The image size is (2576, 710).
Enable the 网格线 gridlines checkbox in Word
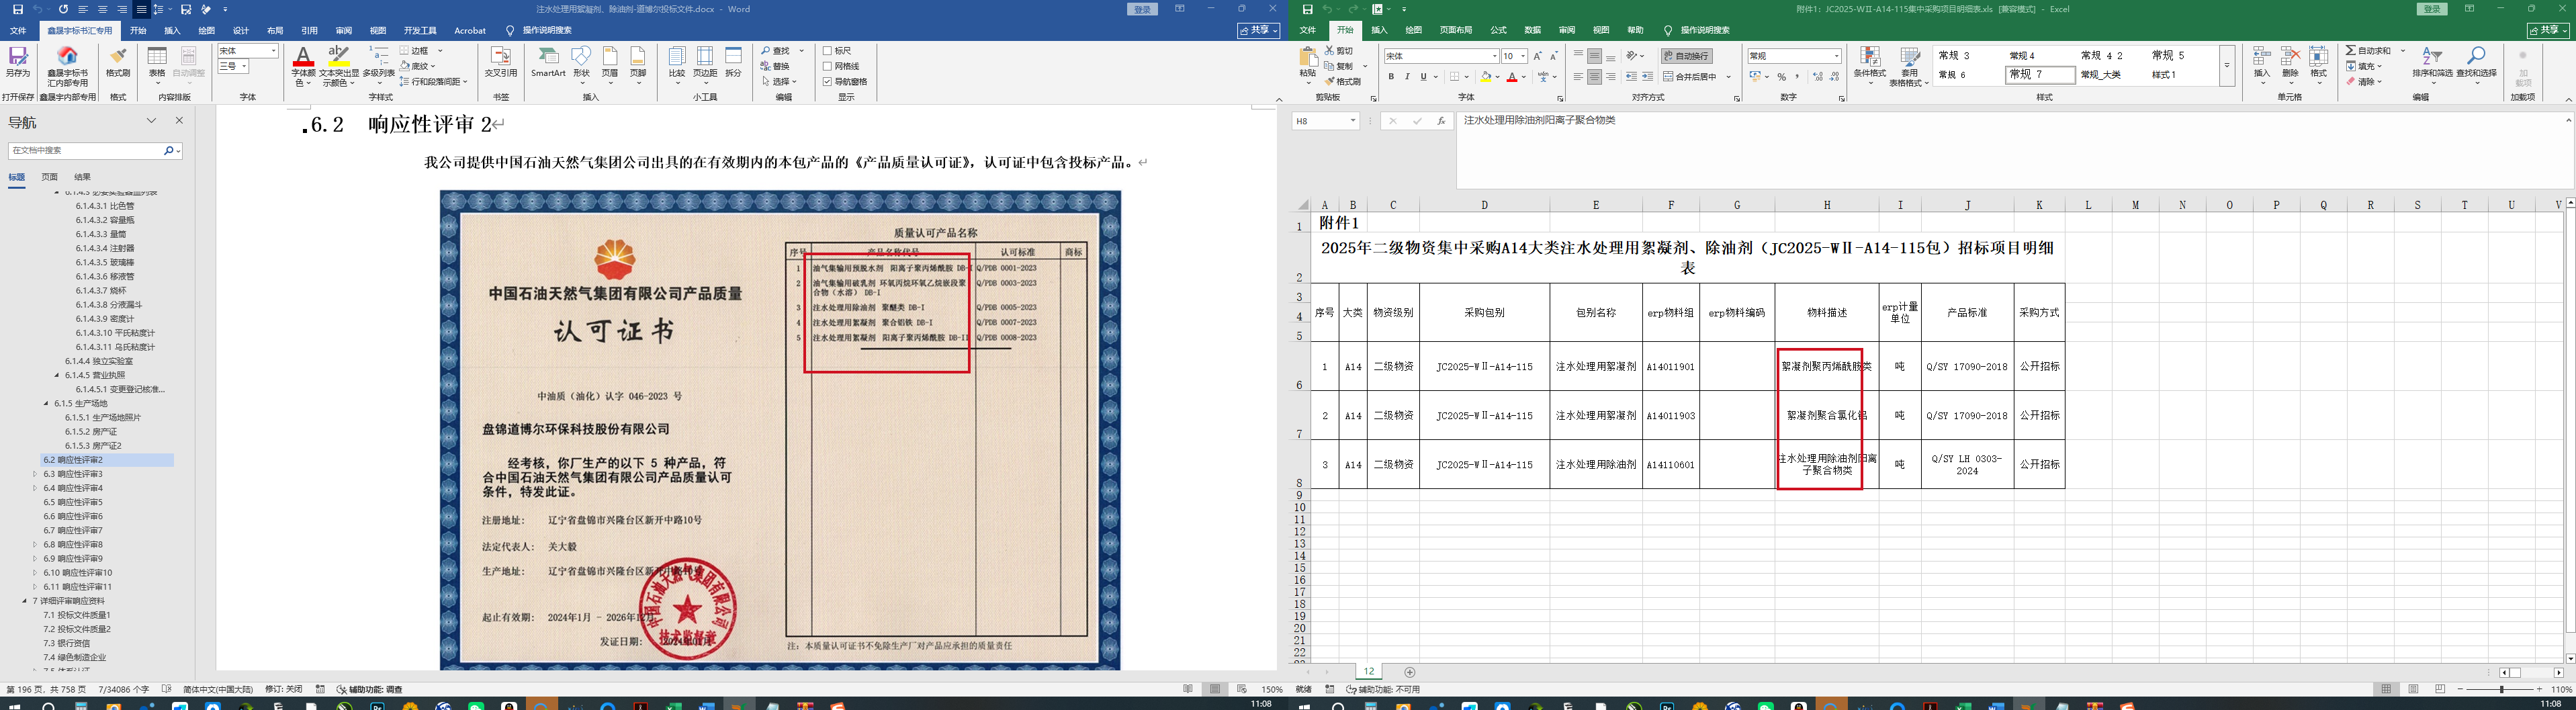click(x=828, y=66)
